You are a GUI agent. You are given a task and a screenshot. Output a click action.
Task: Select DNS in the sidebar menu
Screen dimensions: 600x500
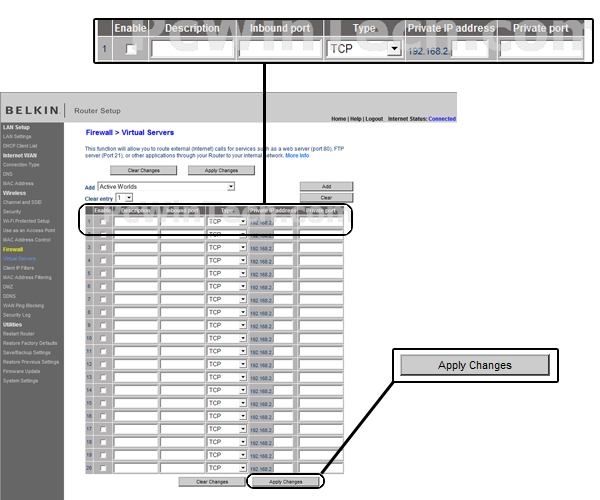coord(8,174)
